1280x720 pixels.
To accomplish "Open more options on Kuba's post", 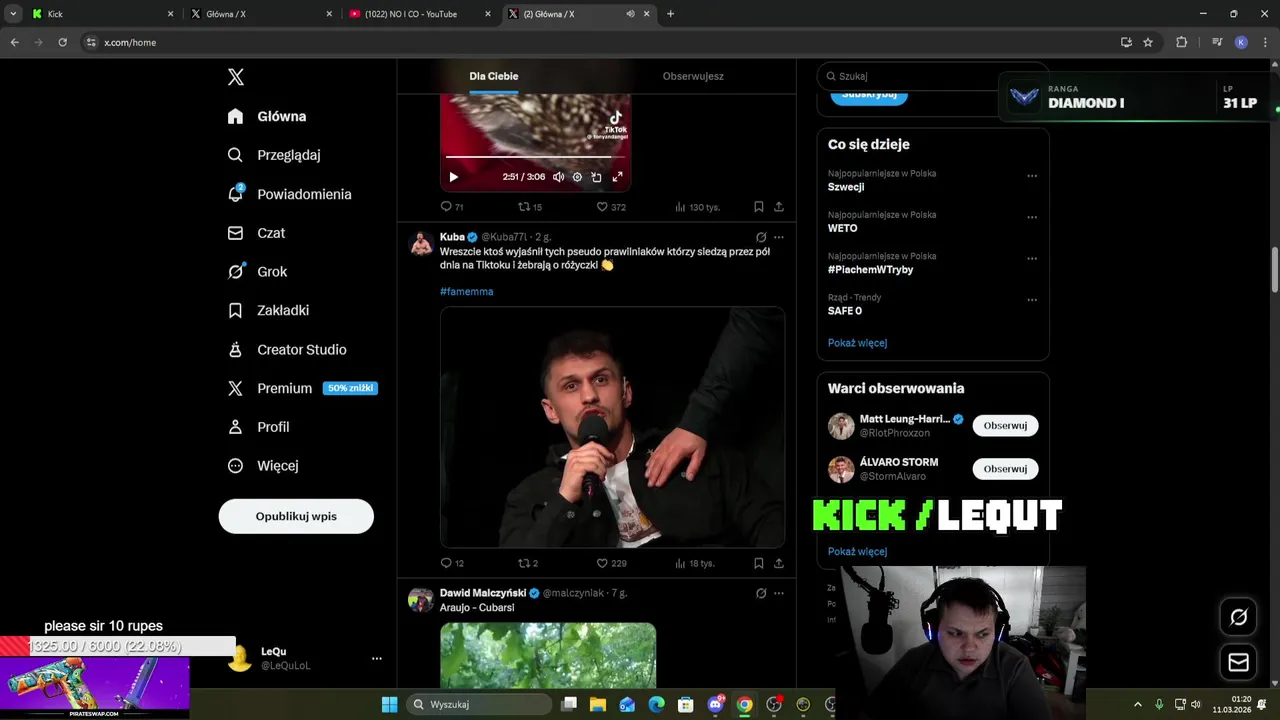I will [779, 237].
